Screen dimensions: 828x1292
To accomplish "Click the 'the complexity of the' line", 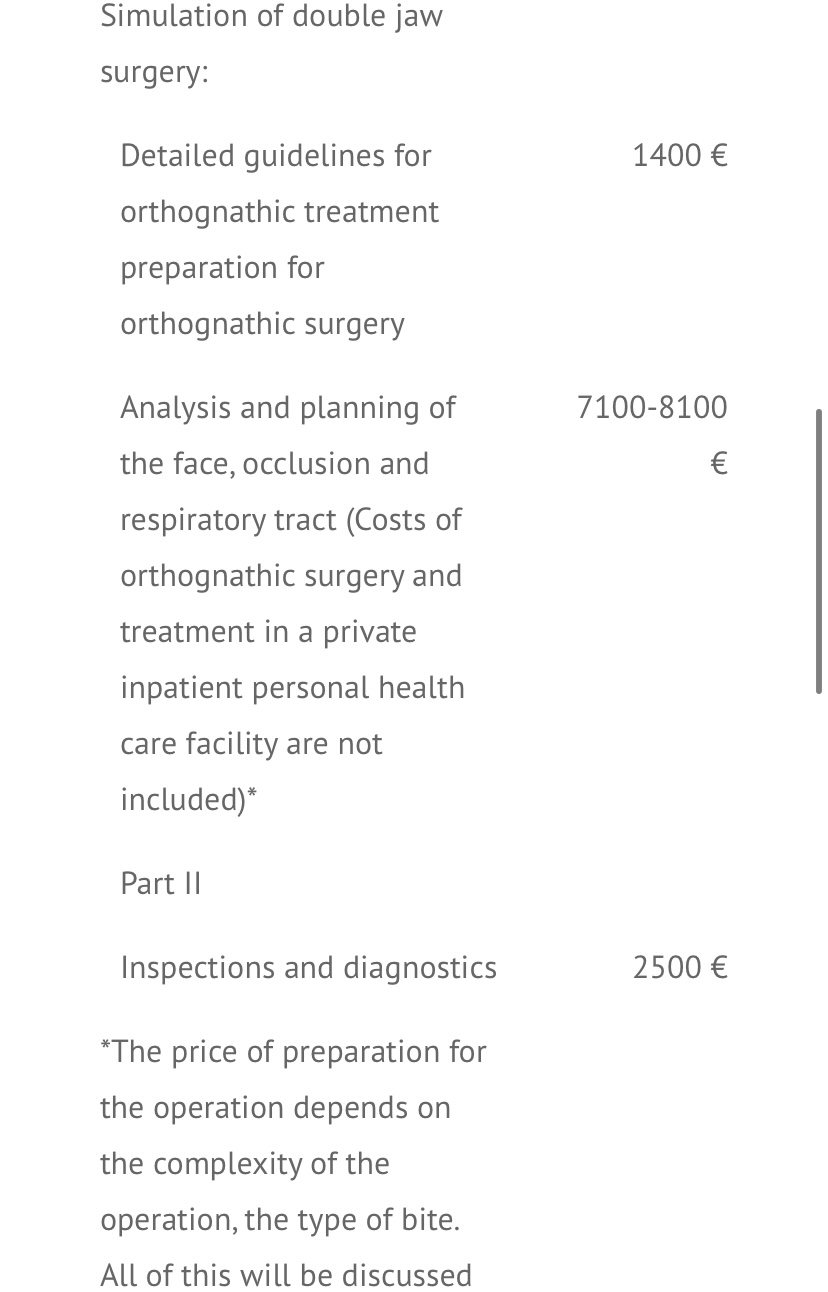I will [x=245, y=1164].
